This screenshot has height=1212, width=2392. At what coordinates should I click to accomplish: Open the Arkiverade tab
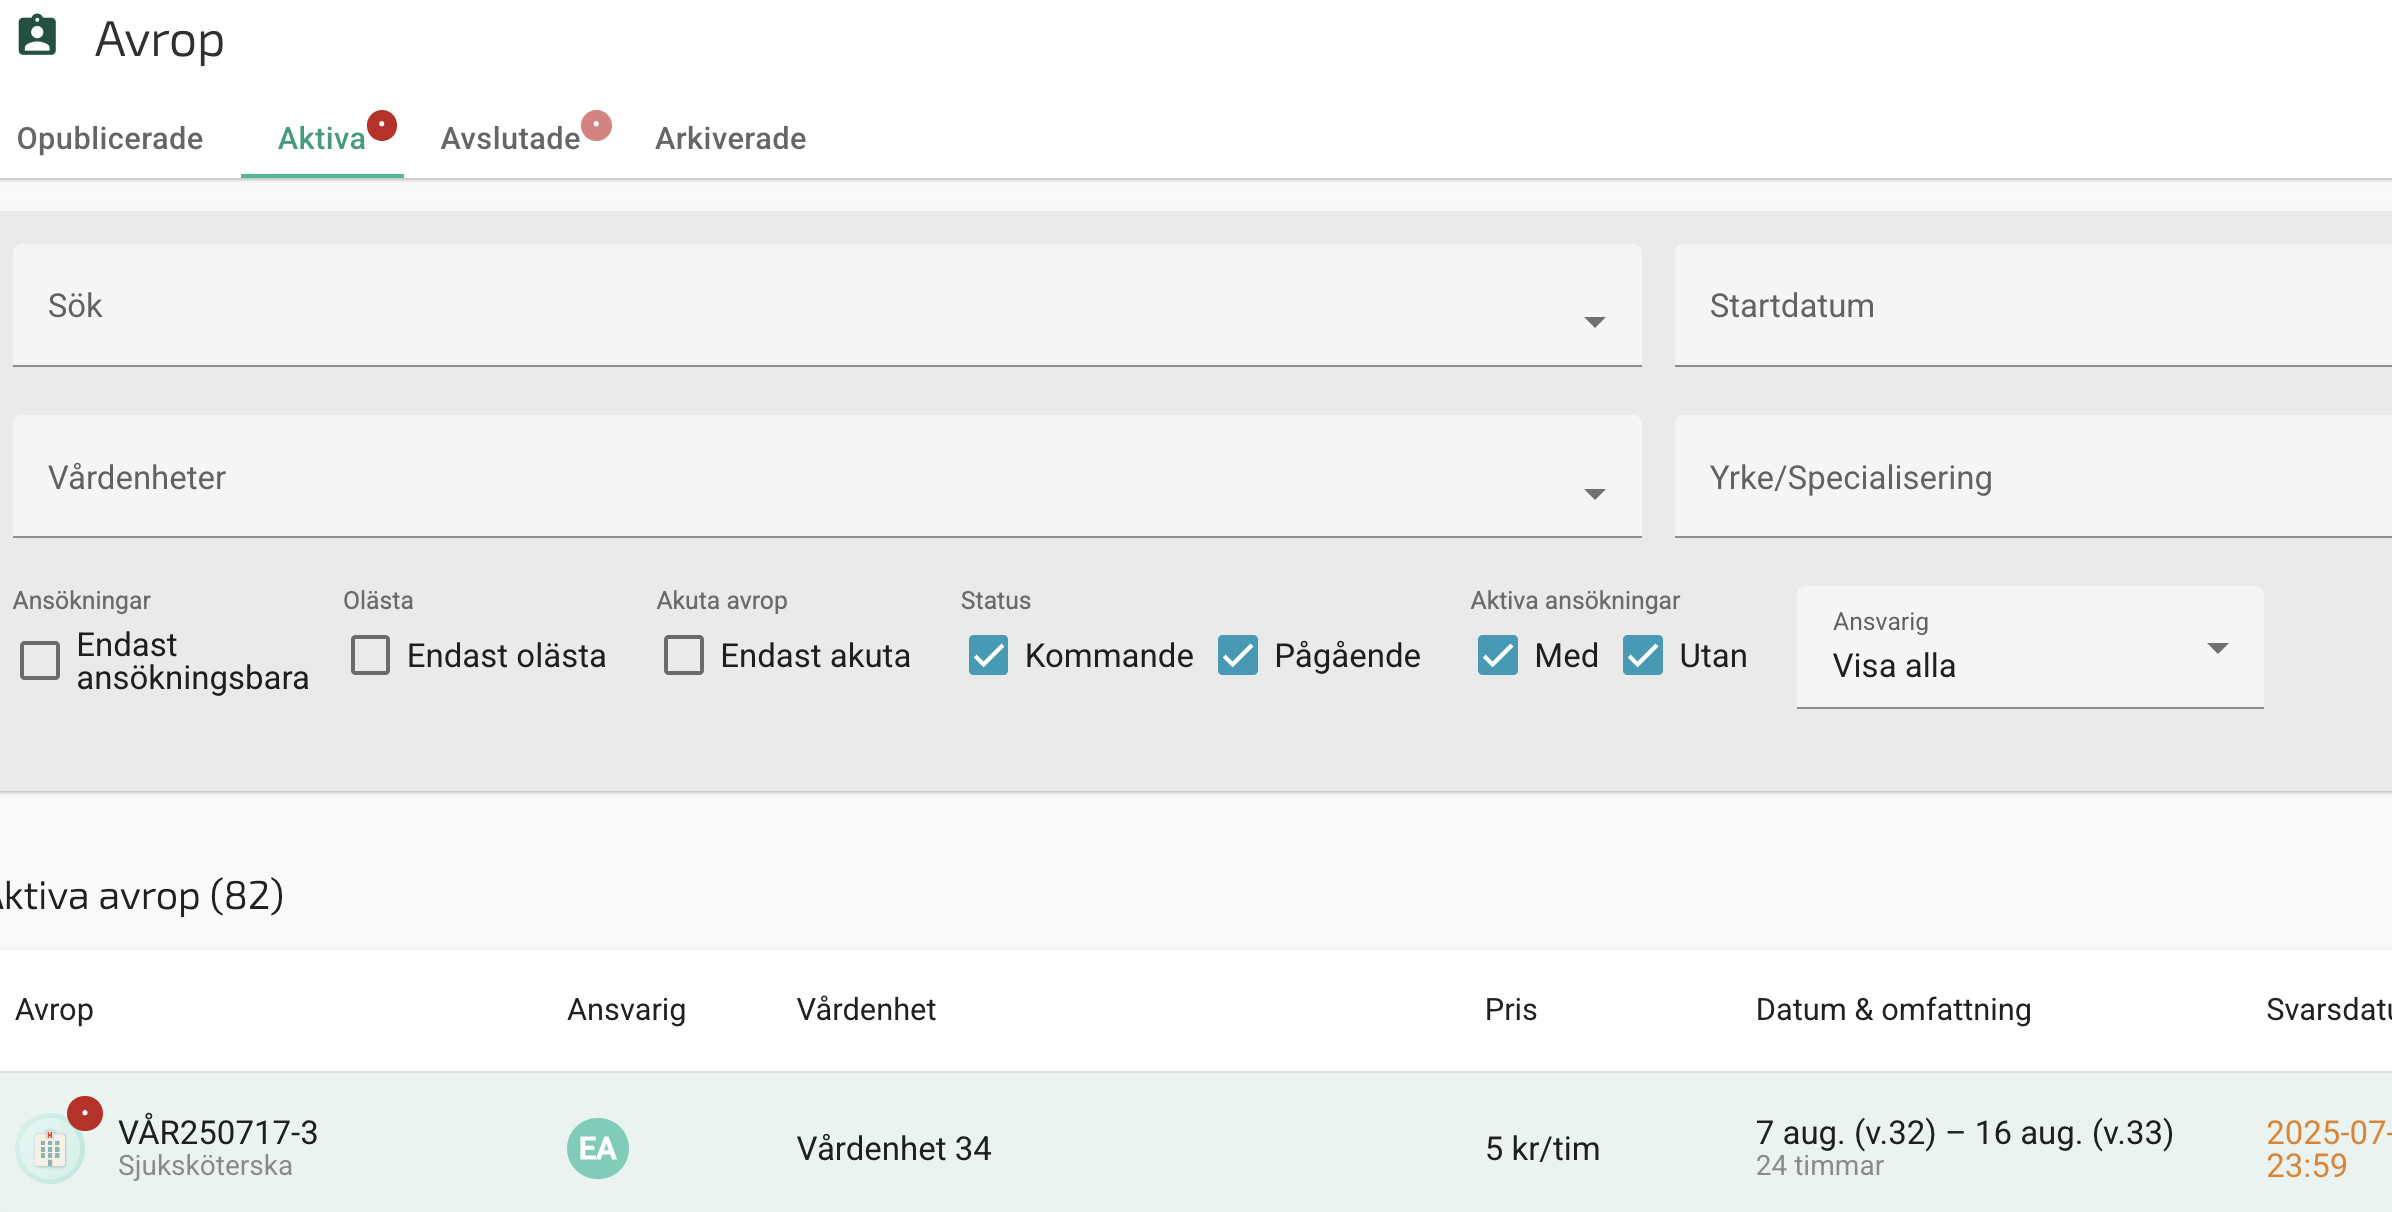coord(730,139)
